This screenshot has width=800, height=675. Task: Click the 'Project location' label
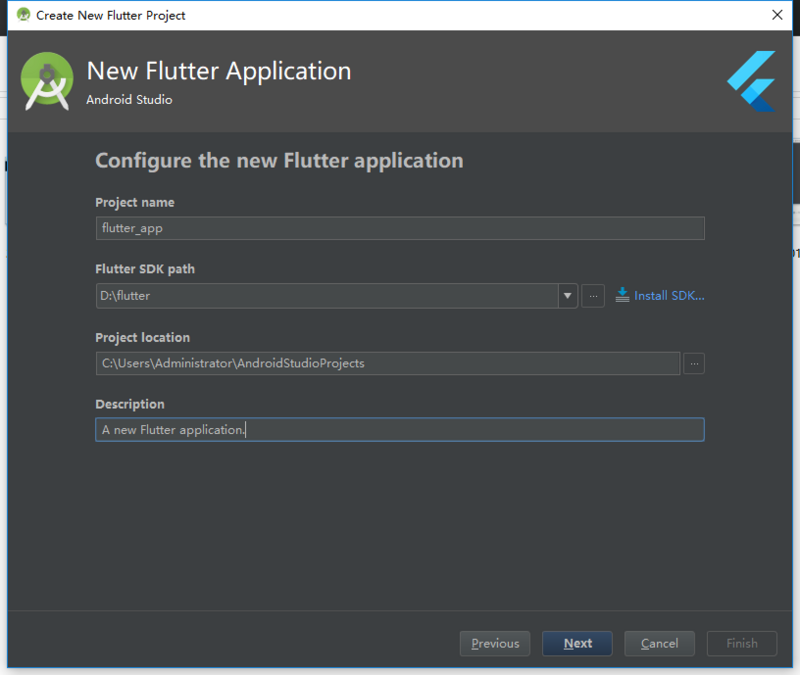[x=142, y=338]
